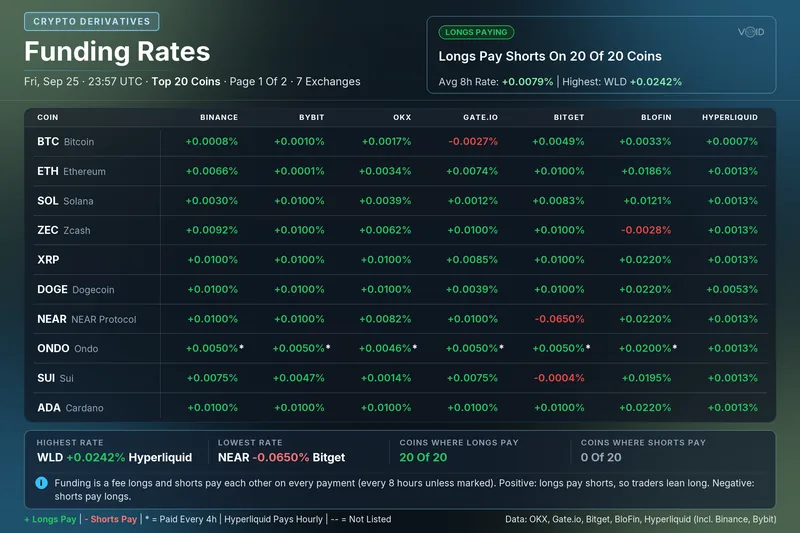Select the BTC Bitcoin row label

coord(65,141)
